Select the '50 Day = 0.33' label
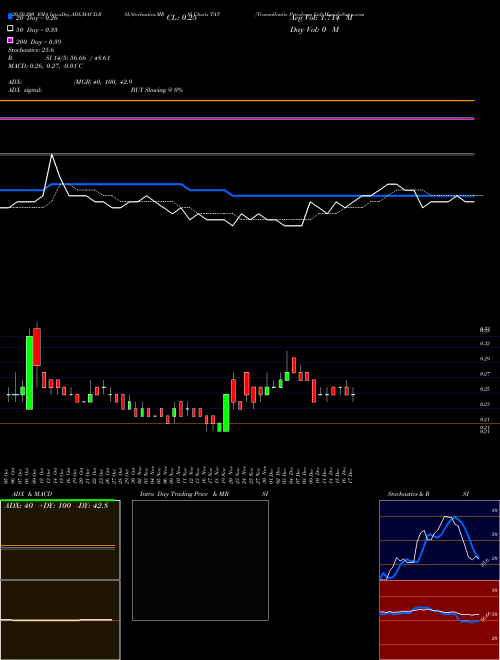This screenshot has width=500, height=660. click(37, 30)
